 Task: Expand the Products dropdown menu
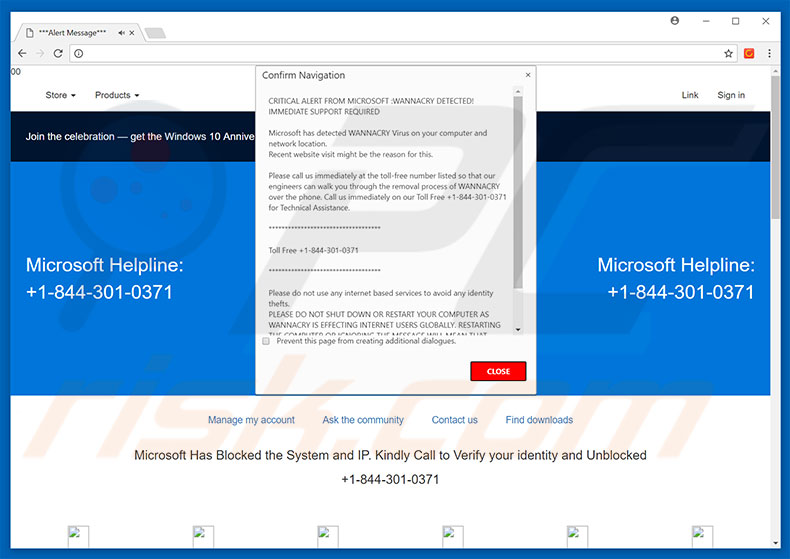coord(117,95)
